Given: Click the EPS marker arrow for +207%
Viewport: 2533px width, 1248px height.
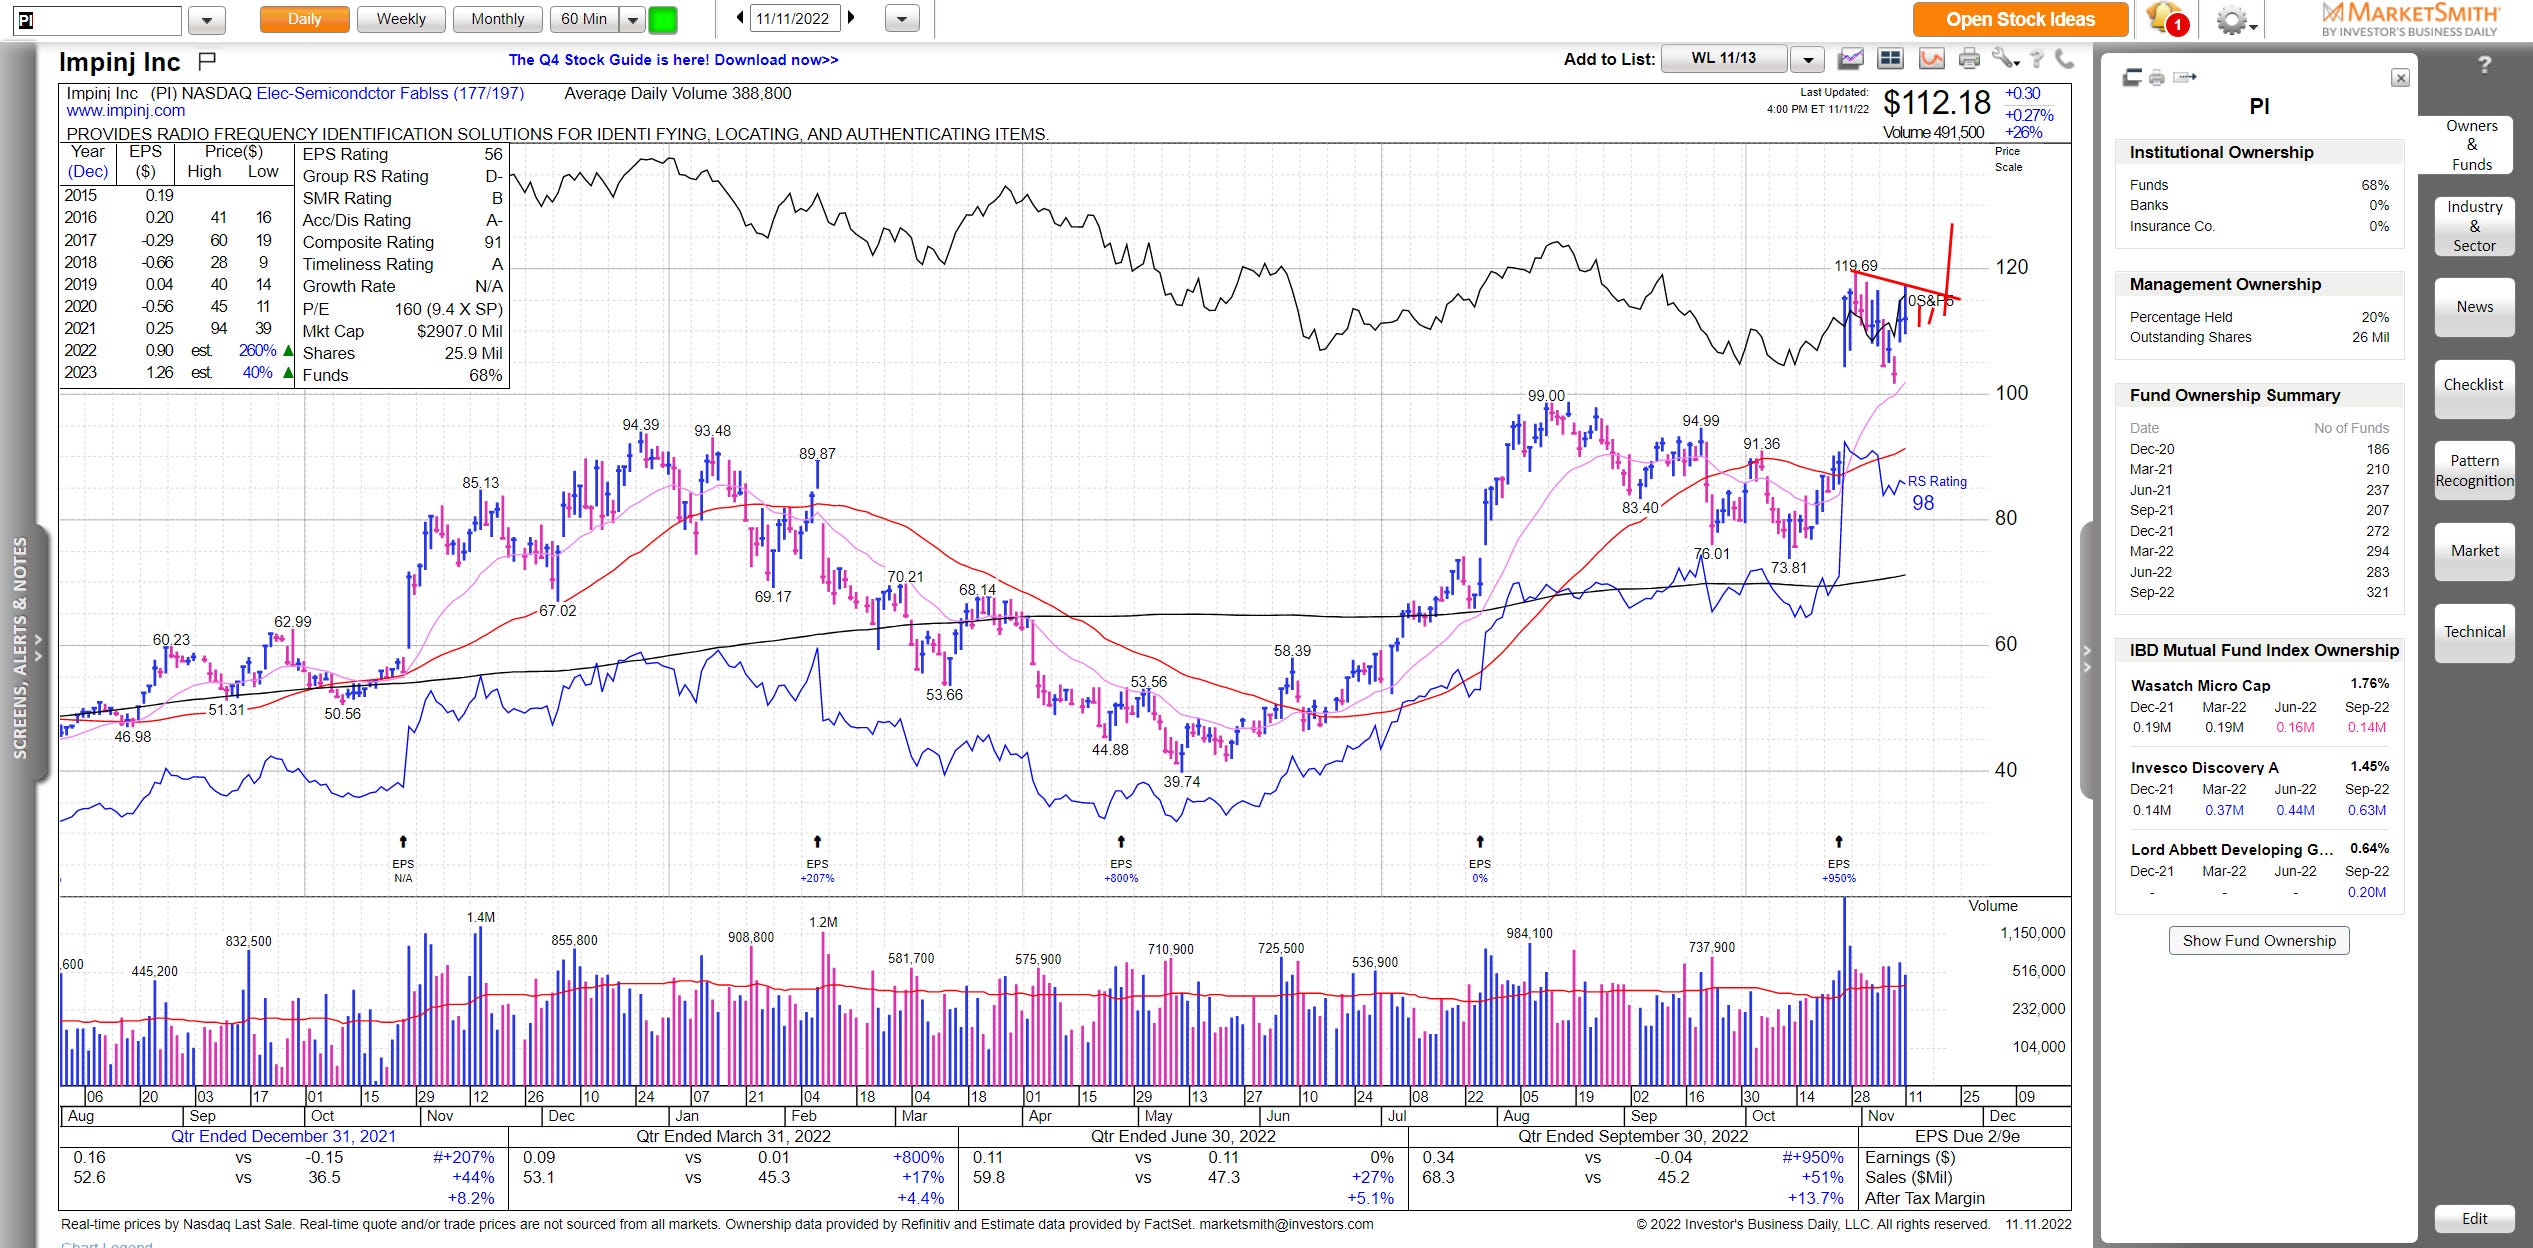Looking at the screenshot, I should (x=817, y=842).
